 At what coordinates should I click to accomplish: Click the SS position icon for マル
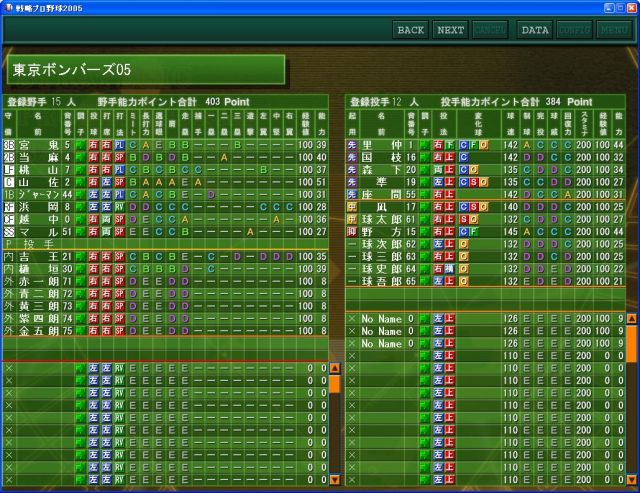9,232
